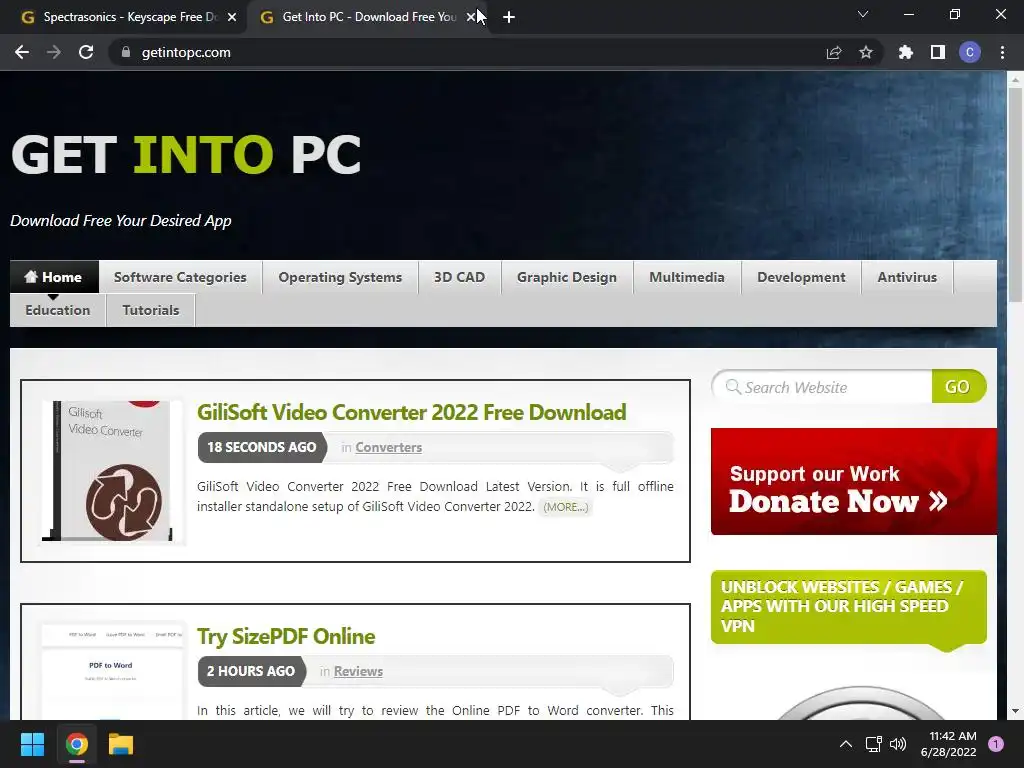Image resolution: width=1024 pixels, height=768 pixels.
Task: Click the Donate Now banner
Action: [x=854, y=481]
